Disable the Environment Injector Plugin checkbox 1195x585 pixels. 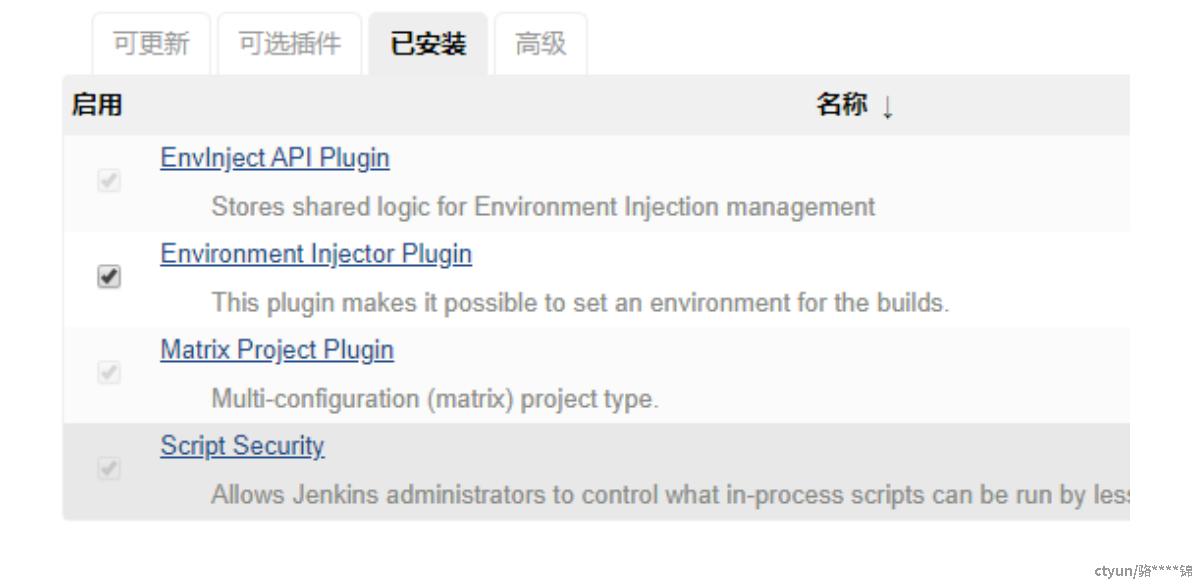109,277
